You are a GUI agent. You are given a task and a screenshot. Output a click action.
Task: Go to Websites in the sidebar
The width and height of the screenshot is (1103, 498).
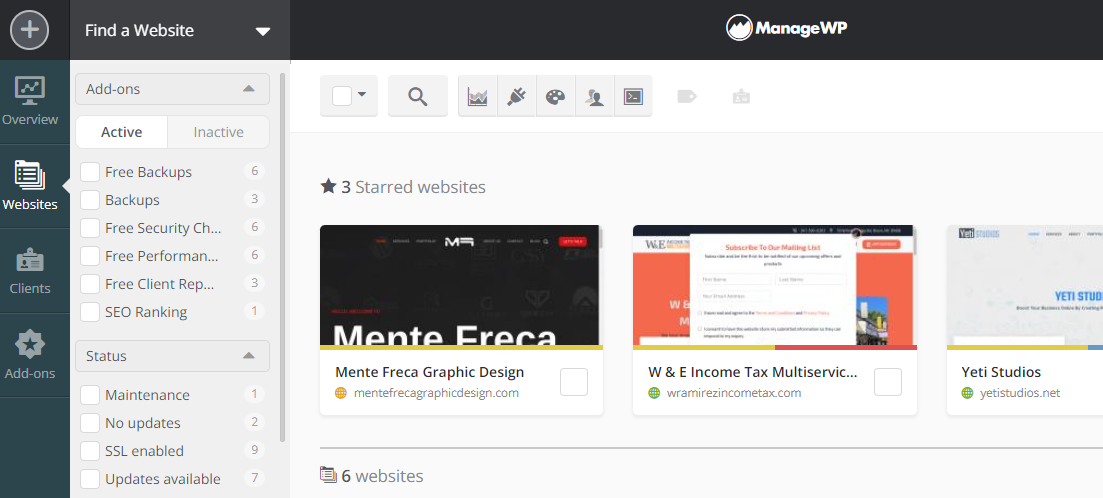pyautogui.click(x=30, y=186)
